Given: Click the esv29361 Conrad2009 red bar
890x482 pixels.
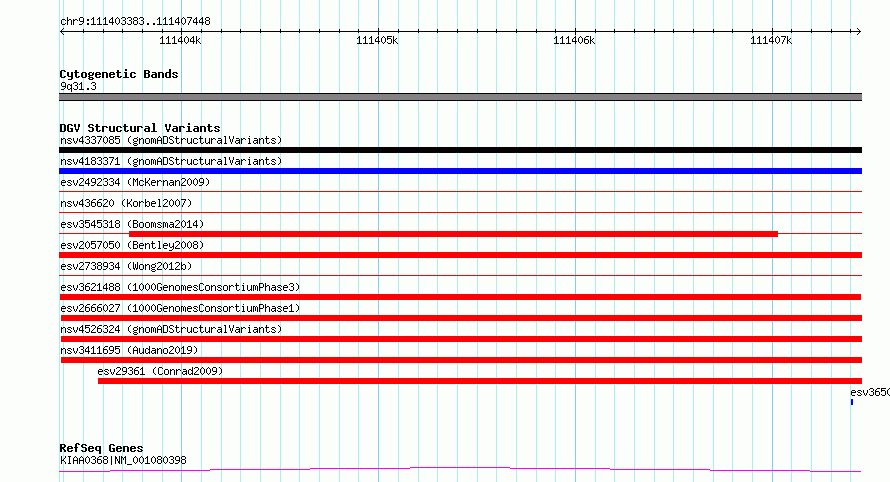Looking at the screenshot, I should point(480,381).
